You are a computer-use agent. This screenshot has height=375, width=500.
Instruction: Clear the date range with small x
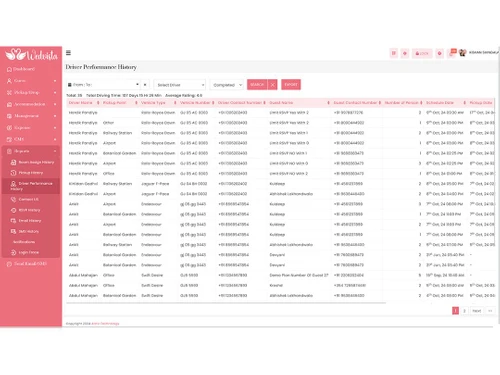(x=145, y=85)
